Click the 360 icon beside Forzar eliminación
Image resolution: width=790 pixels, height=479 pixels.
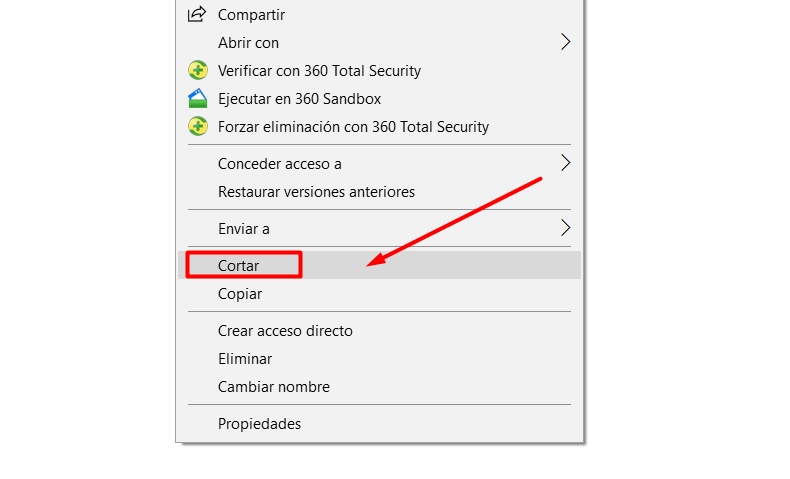(198, 126)
